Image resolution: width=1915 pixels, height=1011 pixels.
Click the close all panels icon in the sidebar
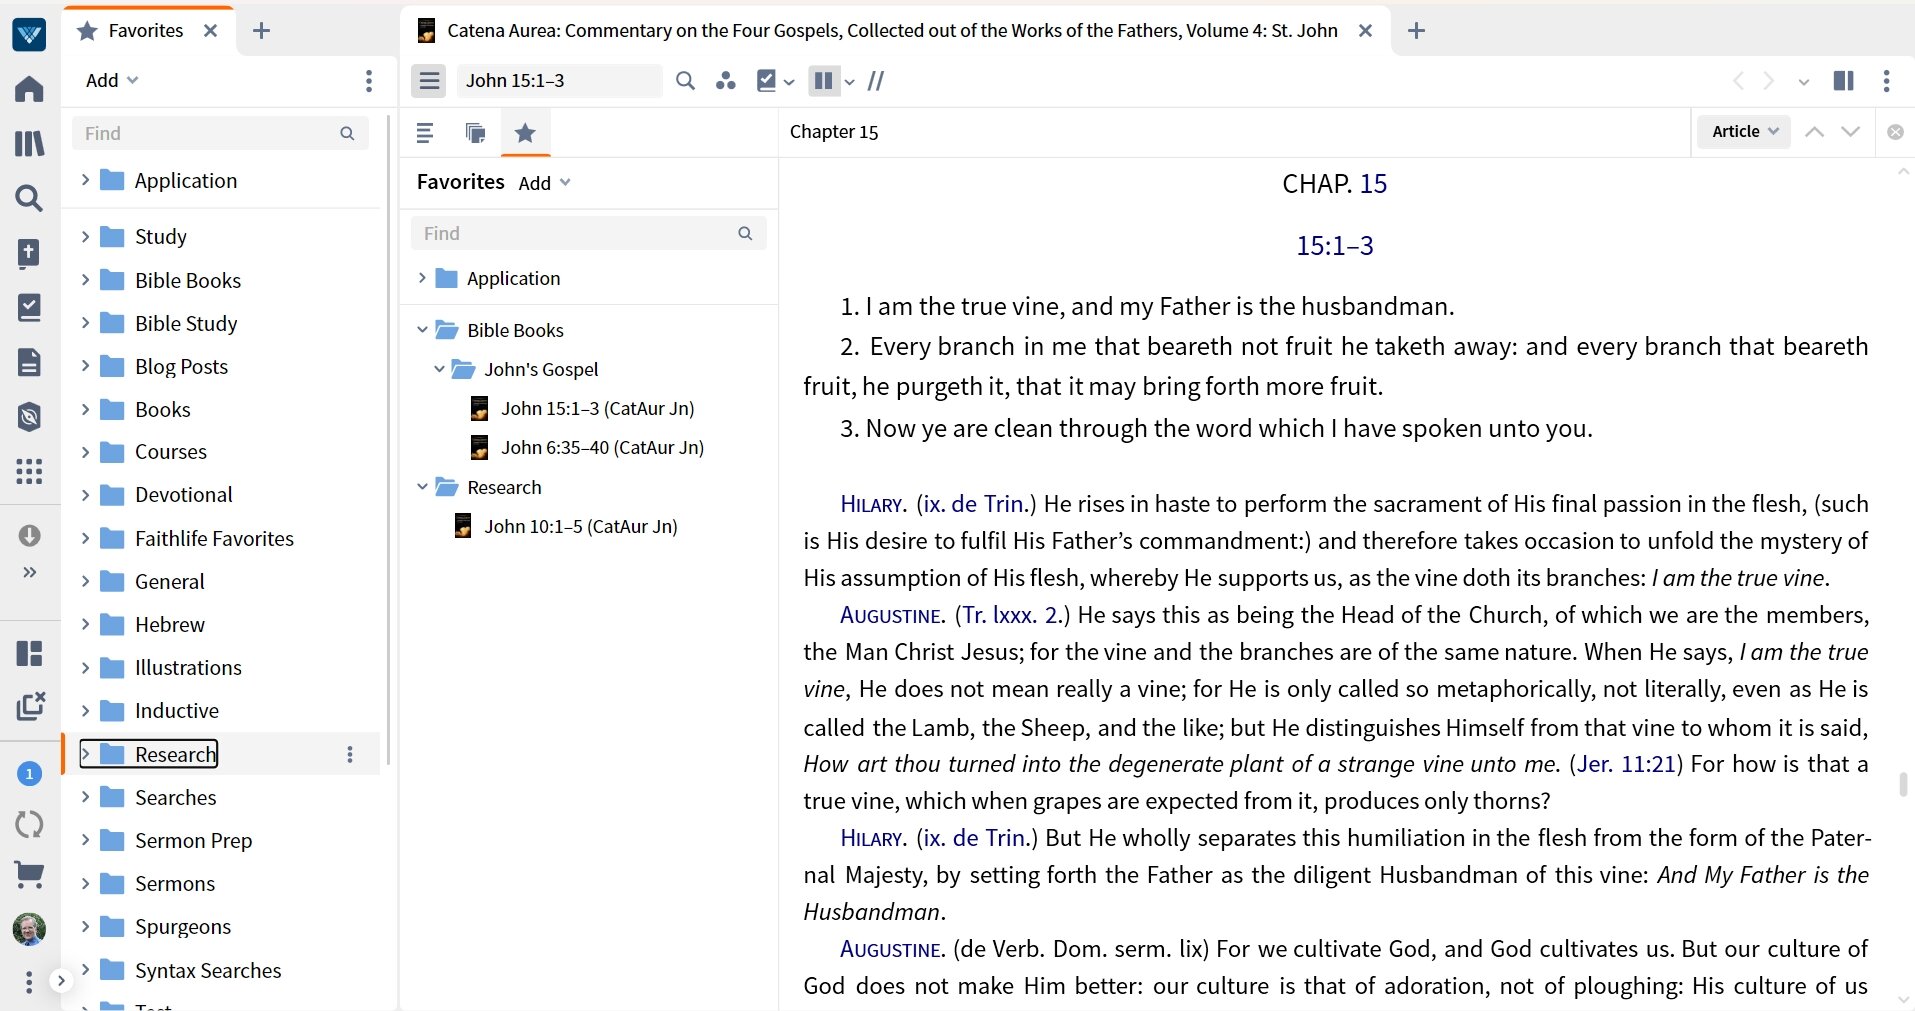[30, 706]
